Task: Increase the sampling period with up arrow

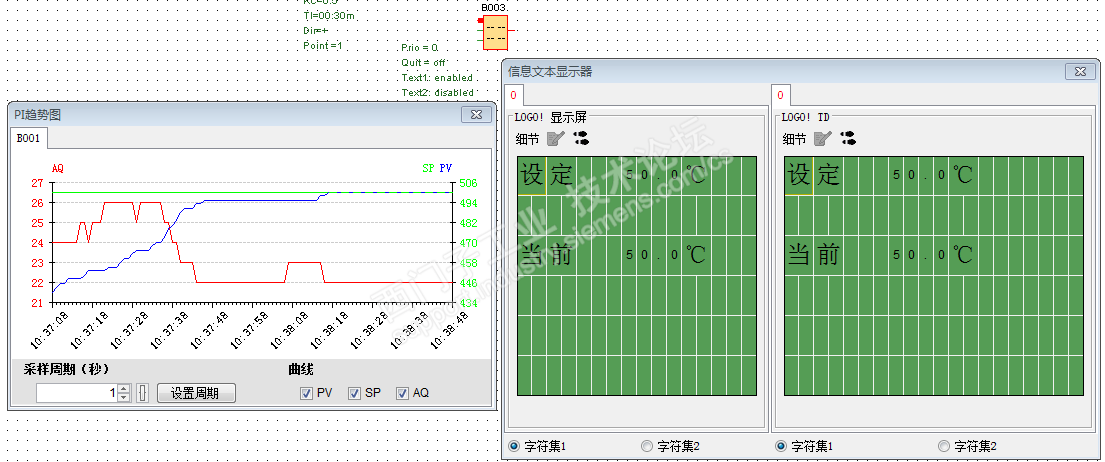Action: (x=124, y=389)
